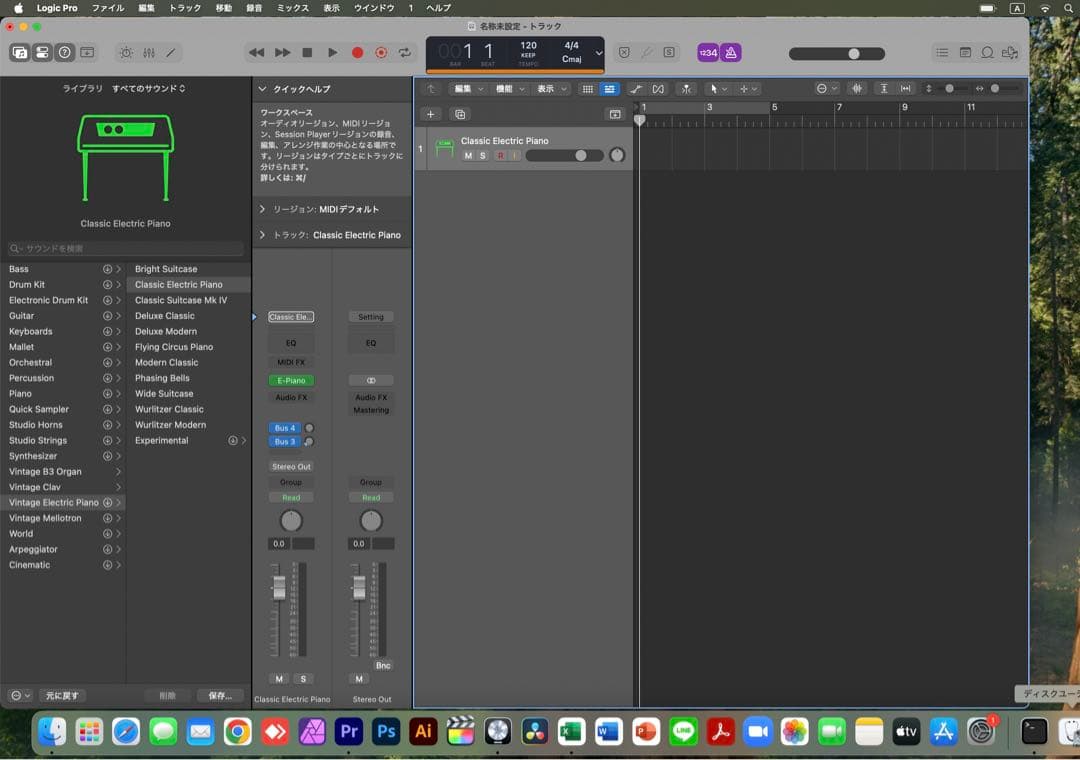Solo the Classic Electric Piano track

483,156
